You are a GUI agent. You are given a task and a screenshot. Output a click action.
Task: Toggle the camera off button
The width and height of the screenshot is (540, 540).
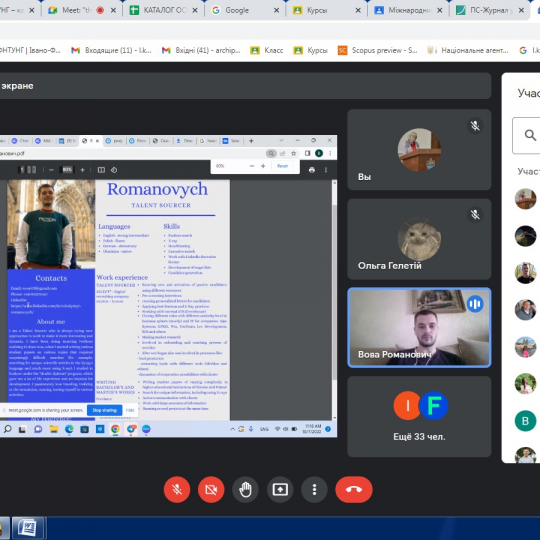[211, 489]
